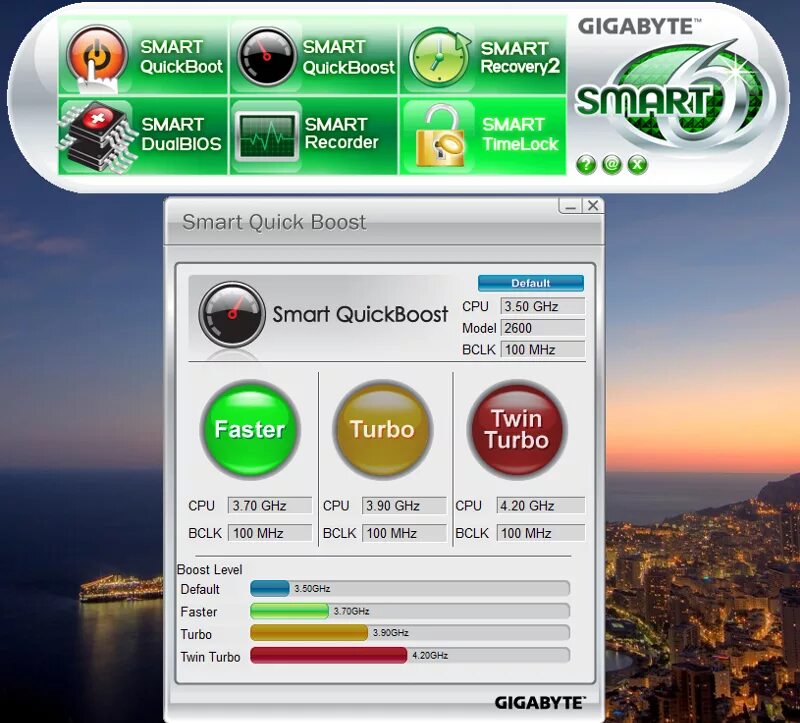Screen dimensions: 800x723
Task: Click the default BCLK 100 MHz field
Action: point(542,350)
